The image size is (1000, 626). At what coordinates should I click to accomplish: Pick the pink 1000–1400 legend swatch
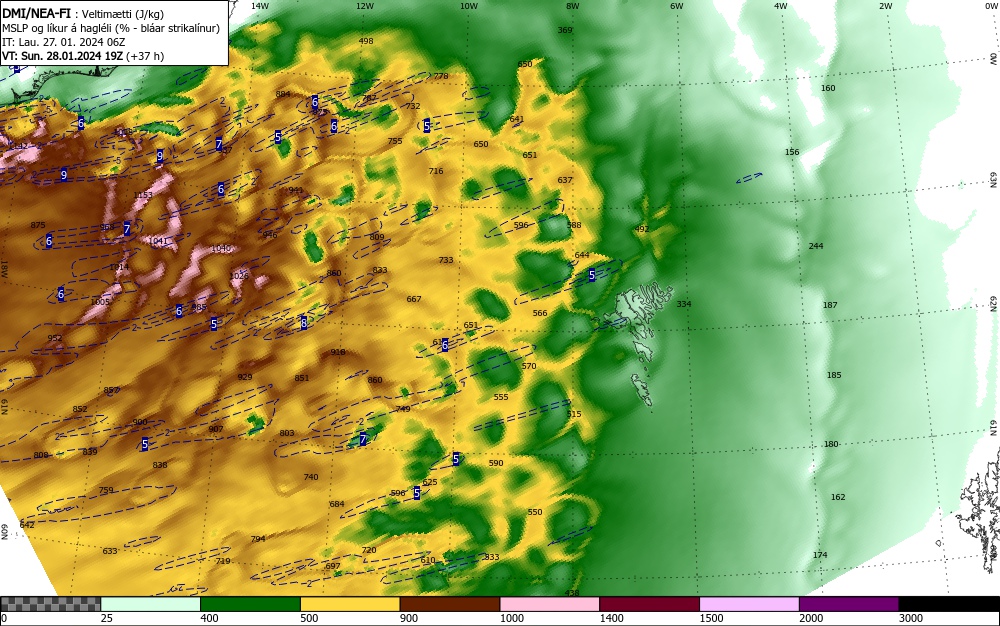(x=550, y=604)
